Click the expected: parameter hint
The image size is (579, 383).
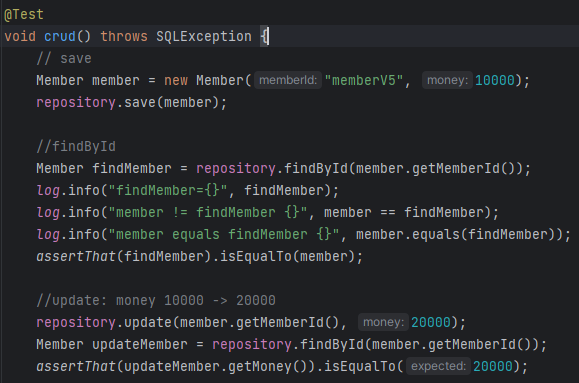tap(438, 366)
